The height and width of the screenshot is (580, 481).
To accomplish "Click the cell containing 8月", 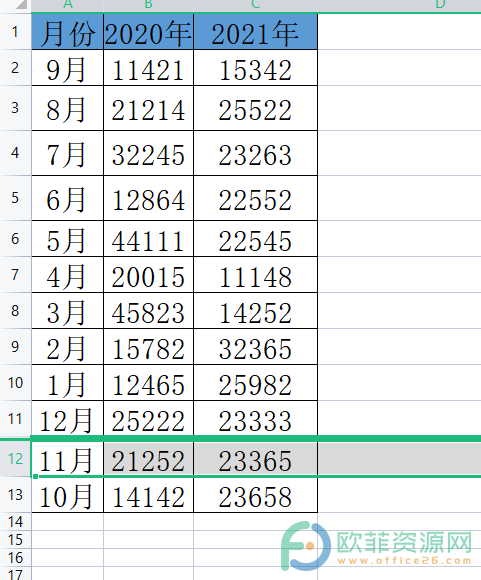I will [x=67, y=108].
